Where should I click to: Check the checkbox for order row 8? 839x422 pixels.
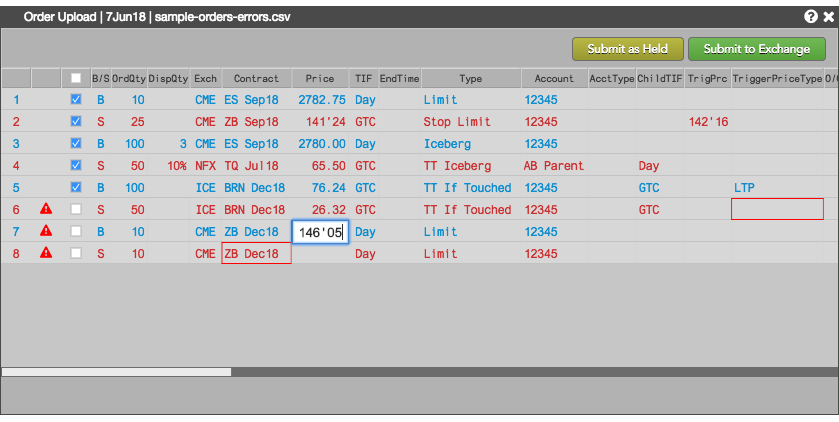pyautogui.click(x=76, y=253)
